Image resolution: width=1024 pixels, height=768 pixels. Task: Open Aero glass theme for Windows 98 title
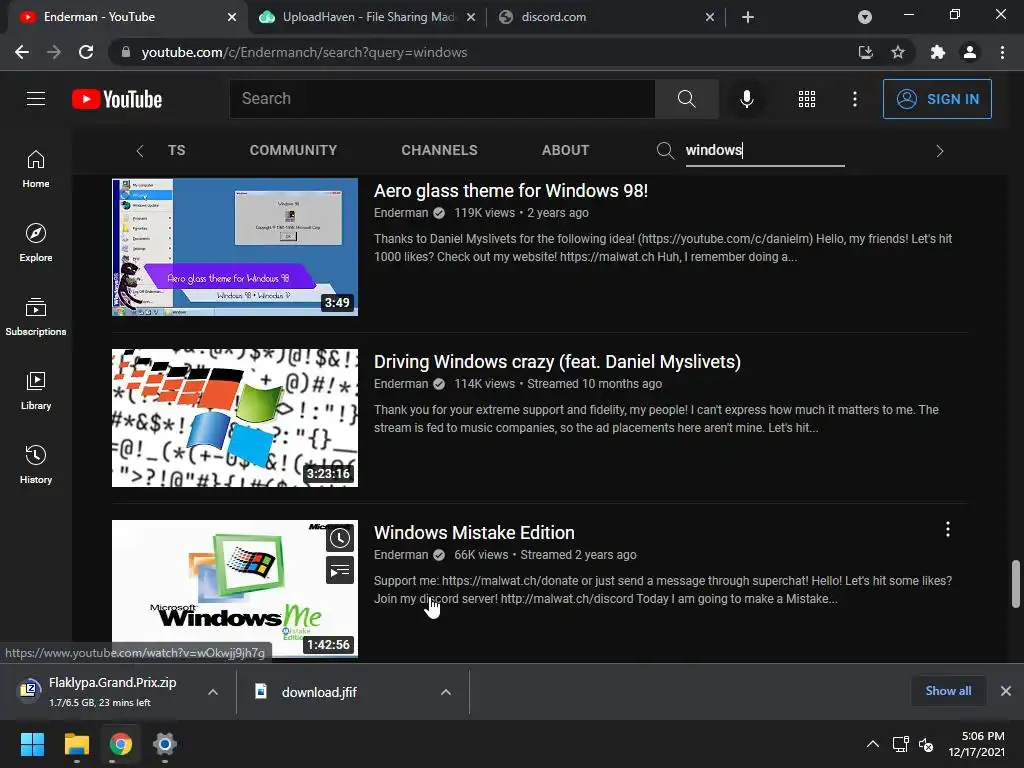[511, 191]
